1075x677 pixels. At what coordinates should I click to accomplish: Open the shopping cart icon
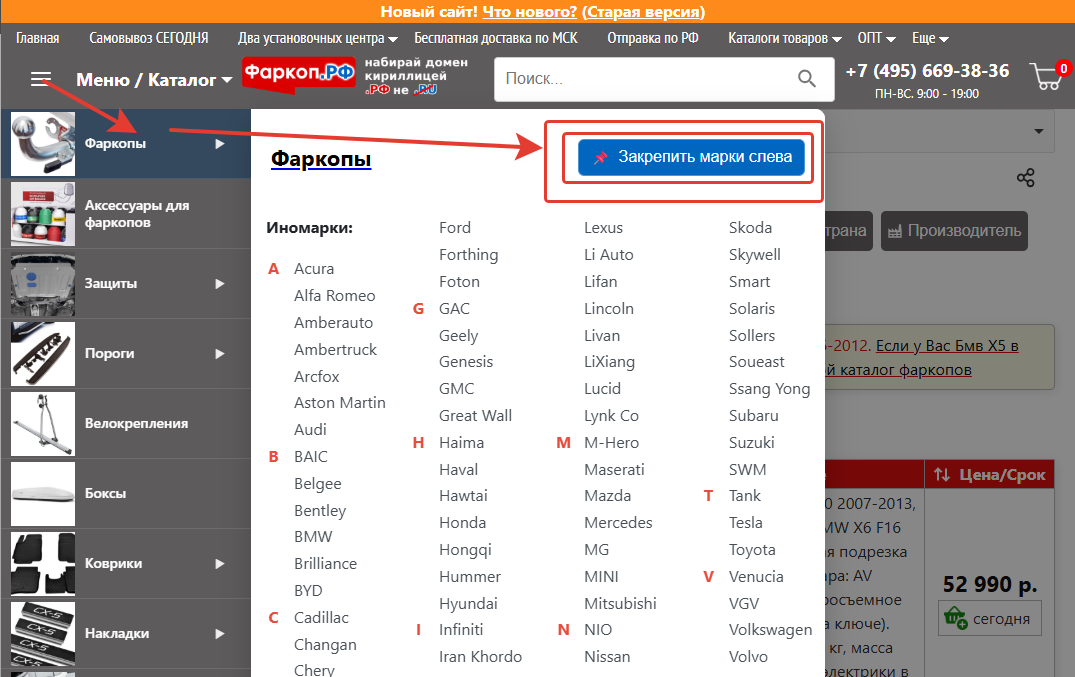1048,76
